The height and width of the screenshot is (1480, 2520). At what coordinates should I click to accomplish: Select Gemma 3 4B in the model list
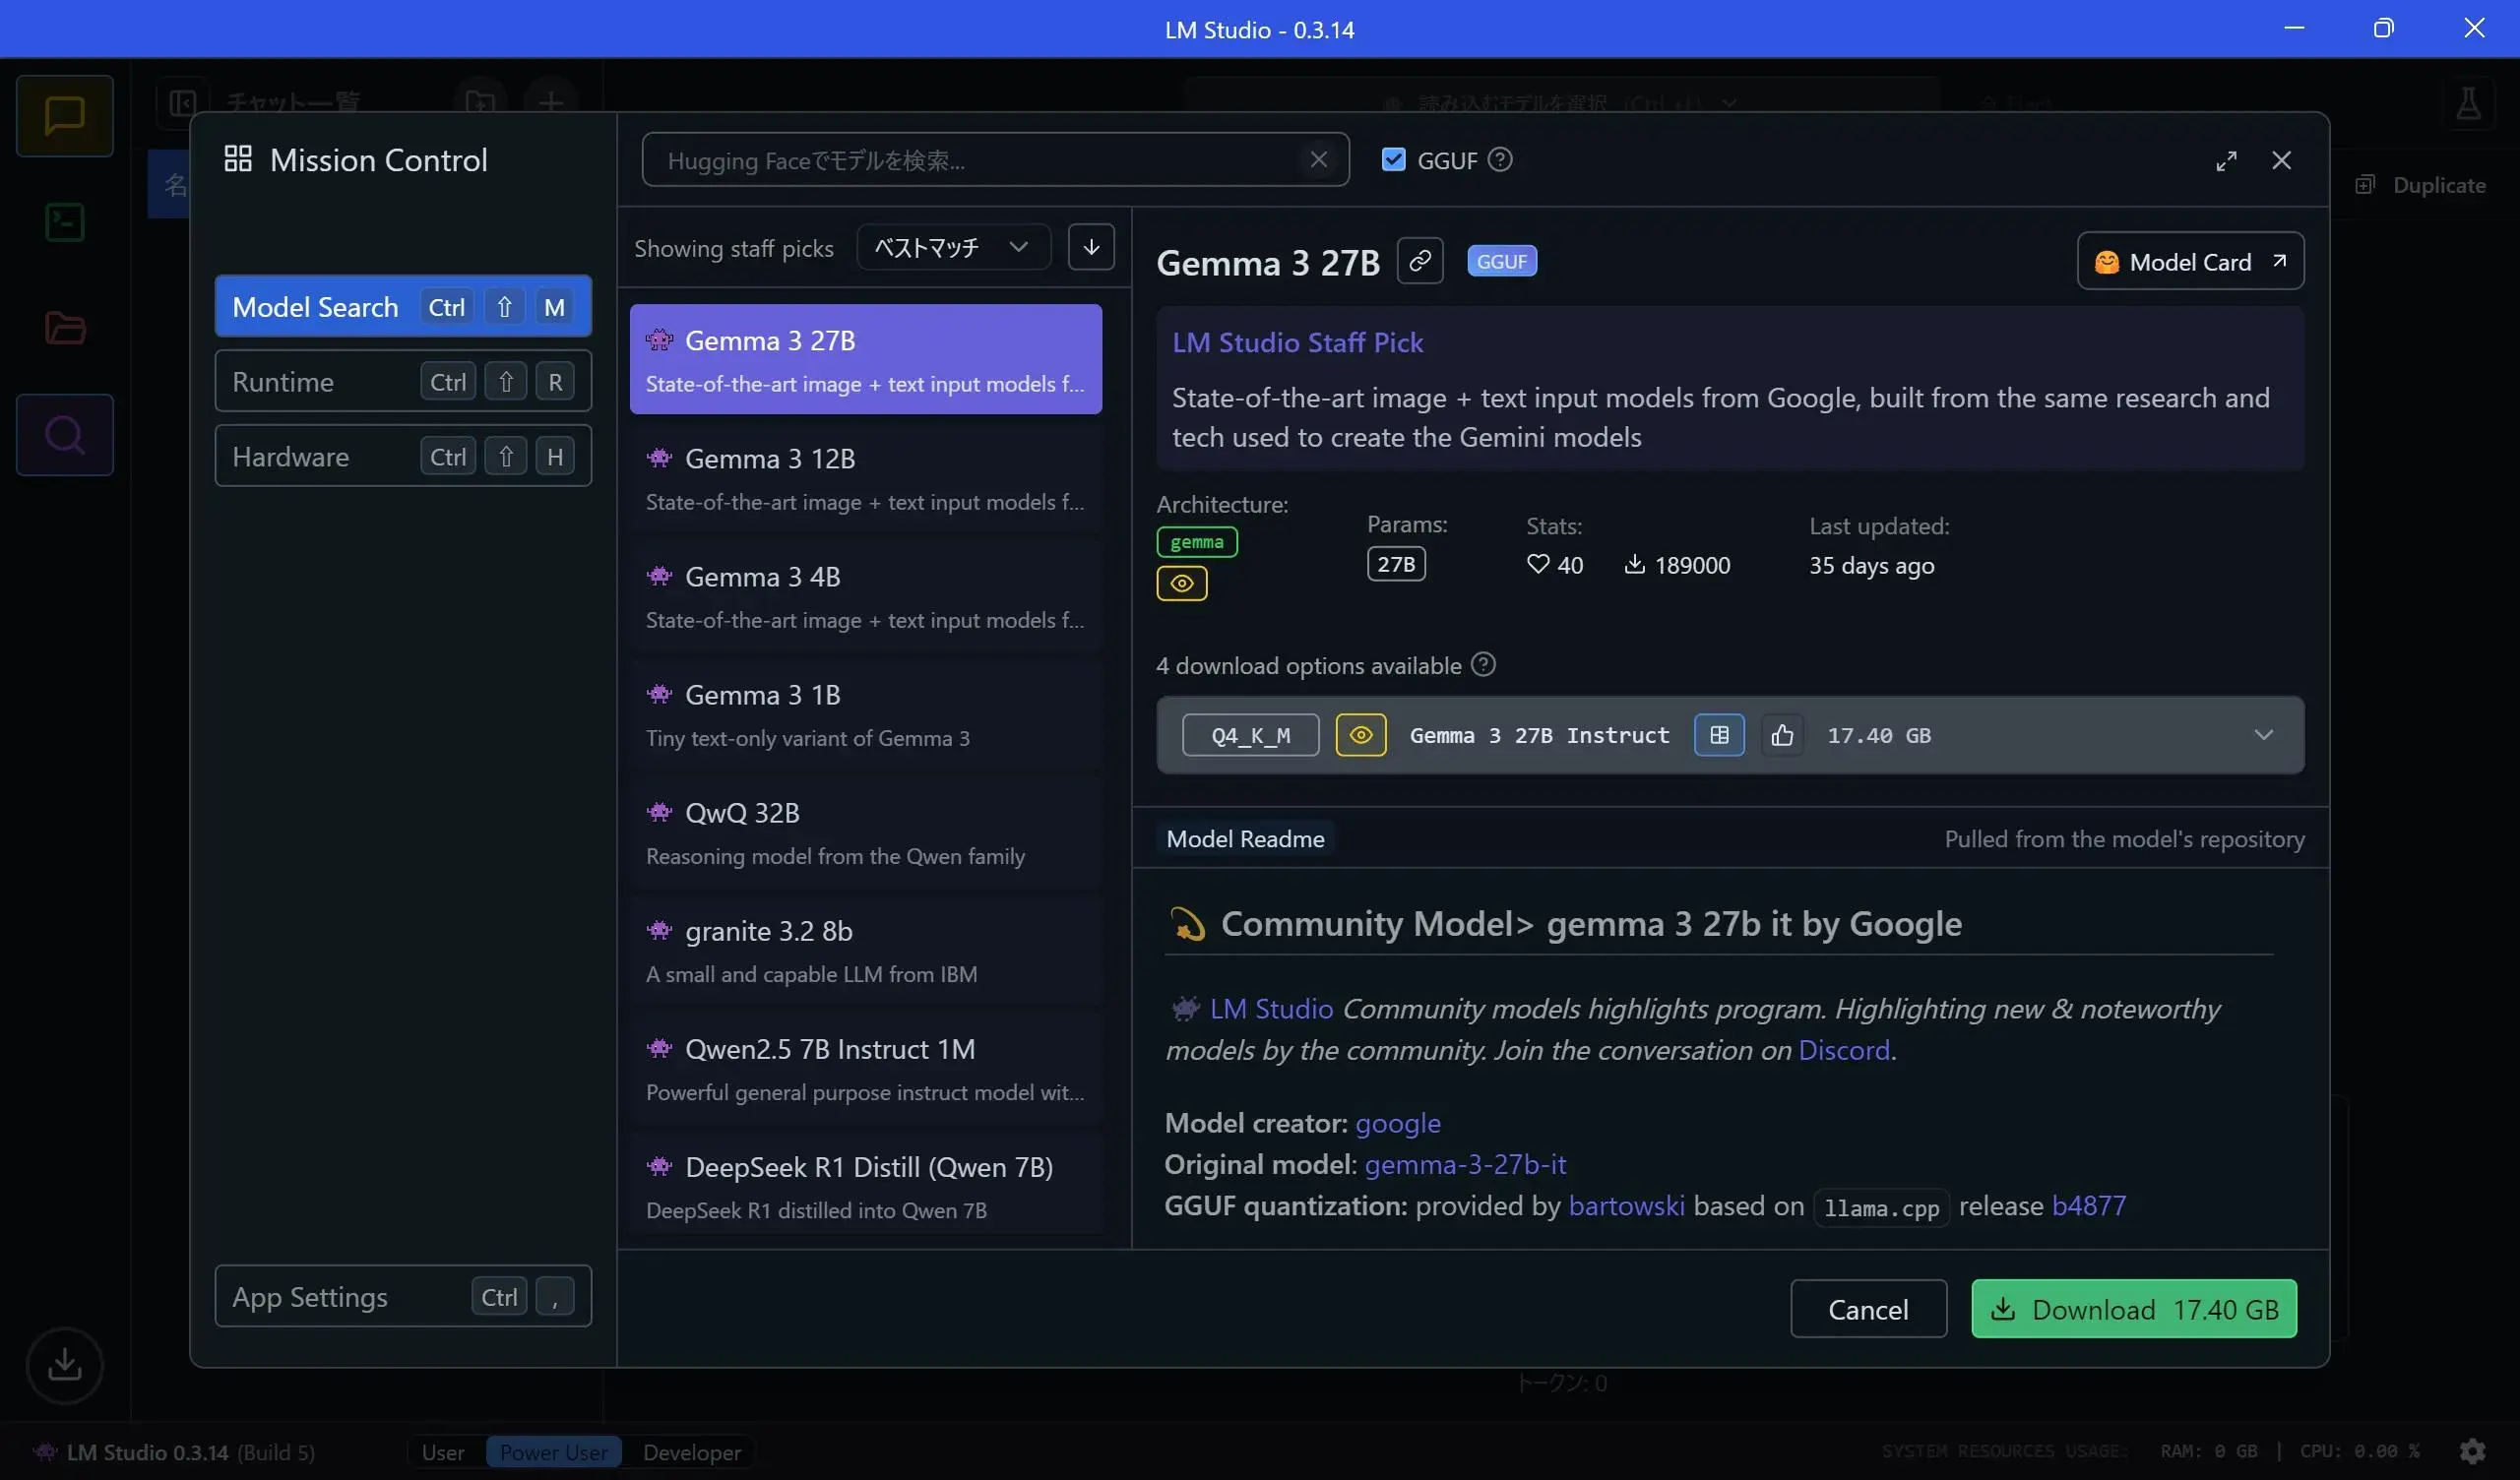(866, 595)
